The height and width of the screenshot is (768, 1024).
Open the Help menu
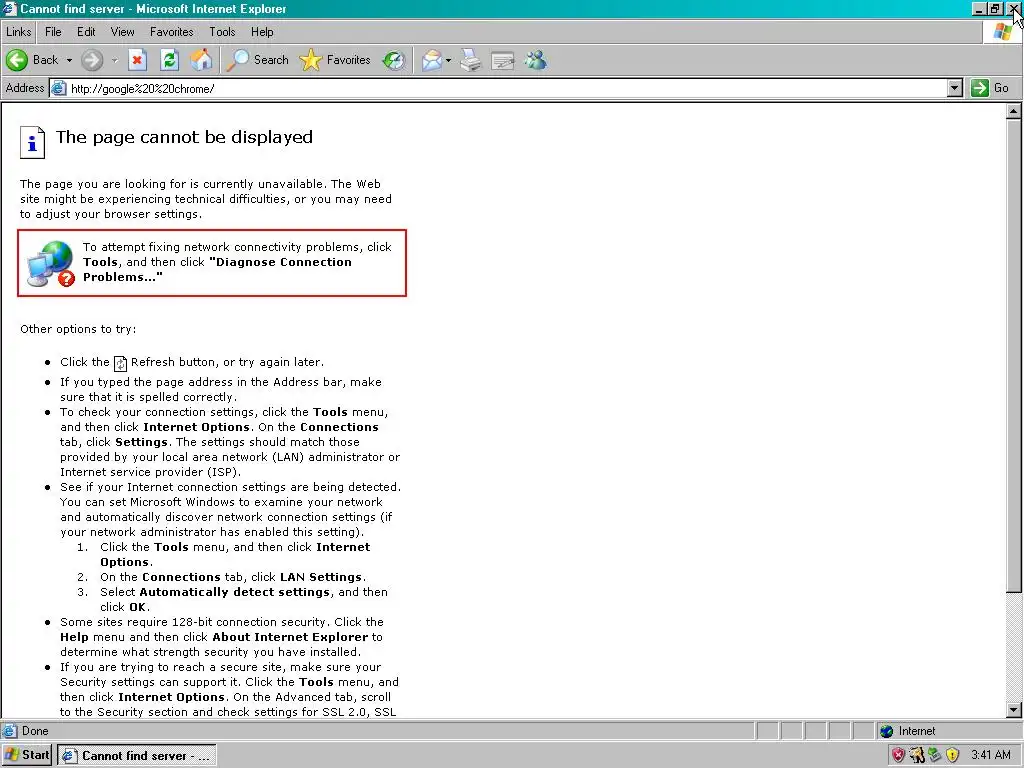(262, 32)
